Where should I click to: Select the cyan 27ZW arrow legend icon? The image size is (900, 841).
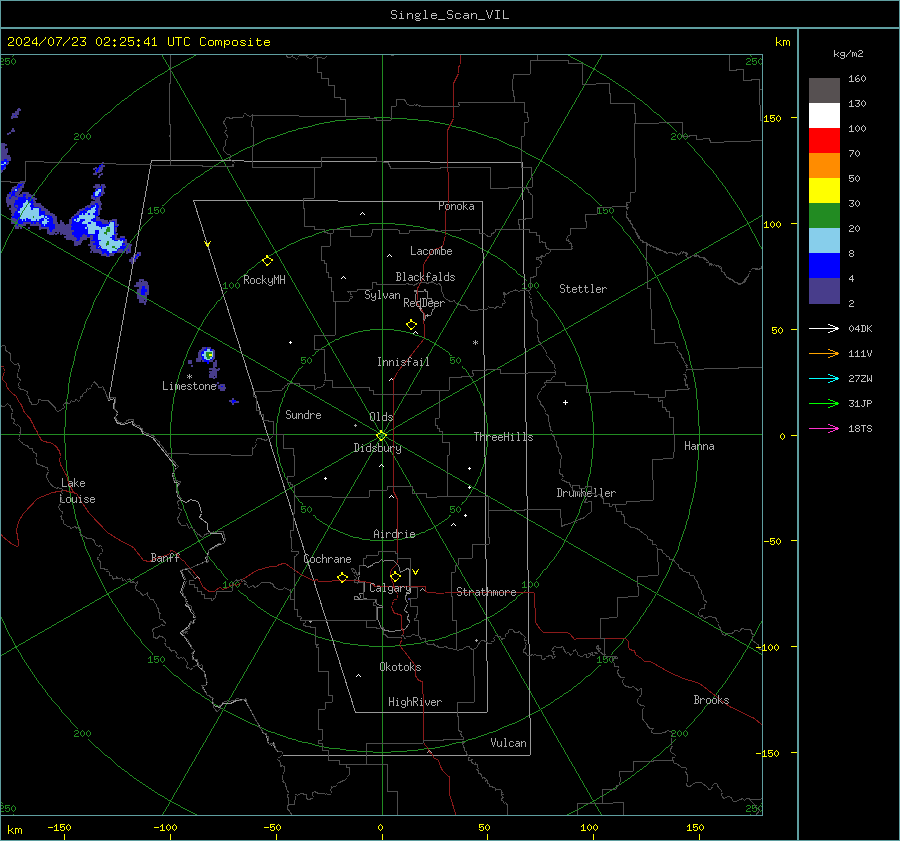pyautogui.click(x=824, y=378)
